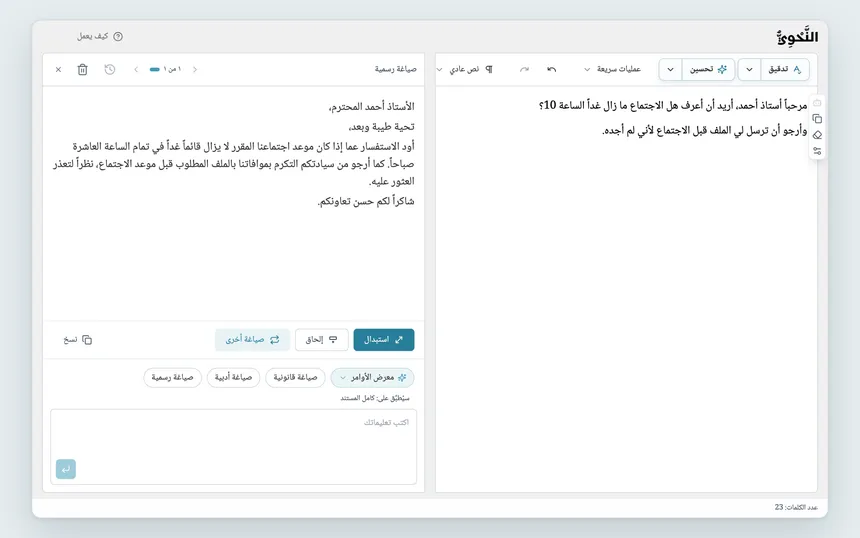Select the صياغة أدبية chip
Image resolution: width=860 pixels, height=538 pixels.
coord(233,377)
